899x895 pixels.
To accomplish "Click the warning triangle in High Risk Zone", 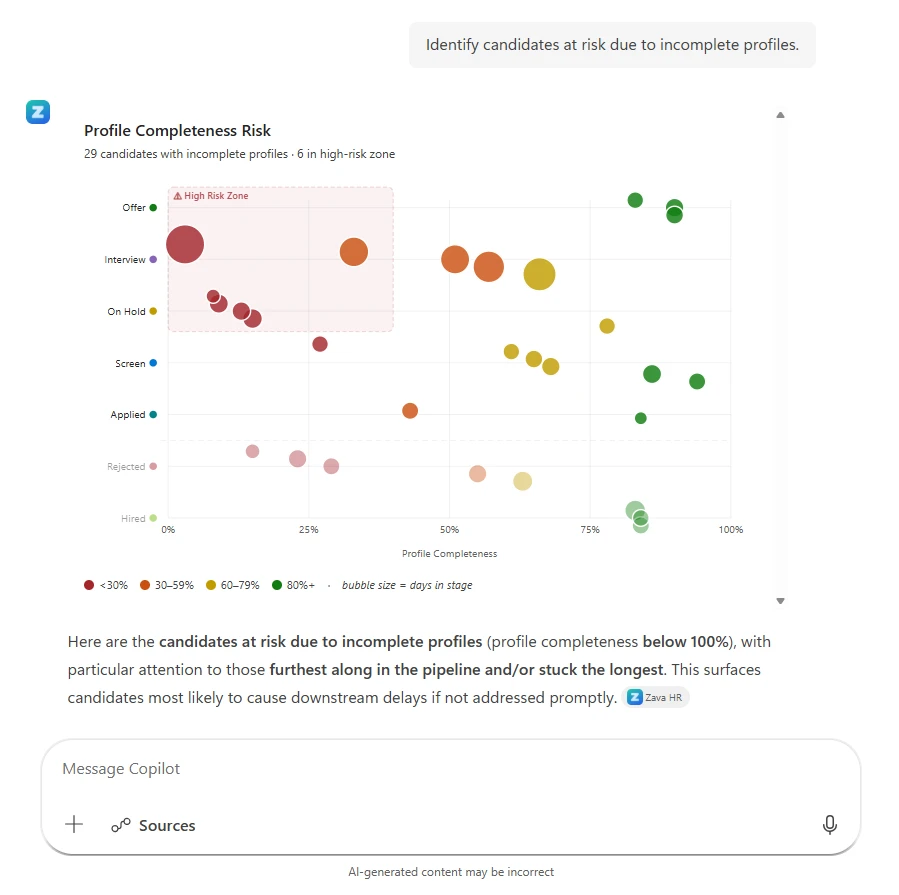I will [179, 196].
